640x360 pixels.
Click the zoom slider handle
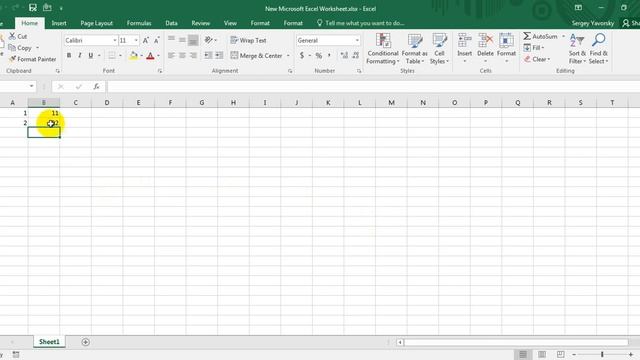pos(602,354)
